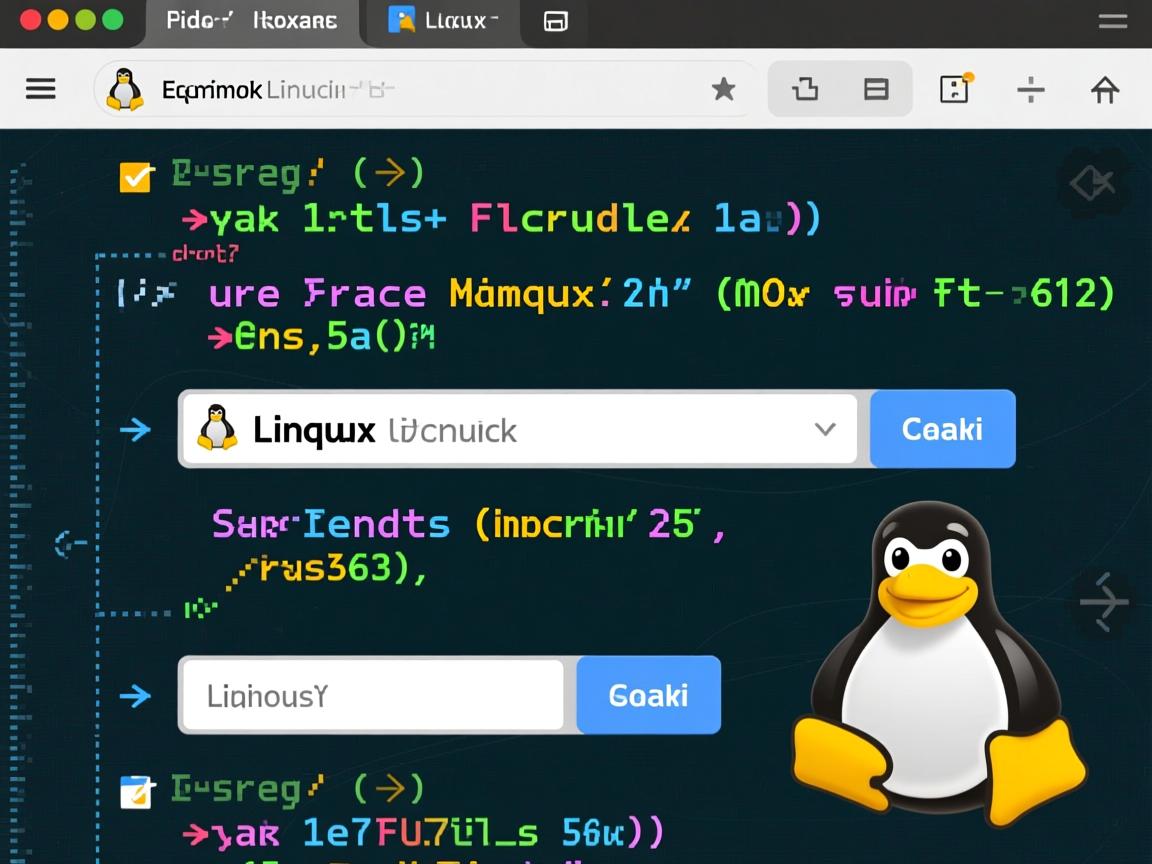
Task: Select the Tux icon inside the Linqux field
Action: tap(217, 429)
